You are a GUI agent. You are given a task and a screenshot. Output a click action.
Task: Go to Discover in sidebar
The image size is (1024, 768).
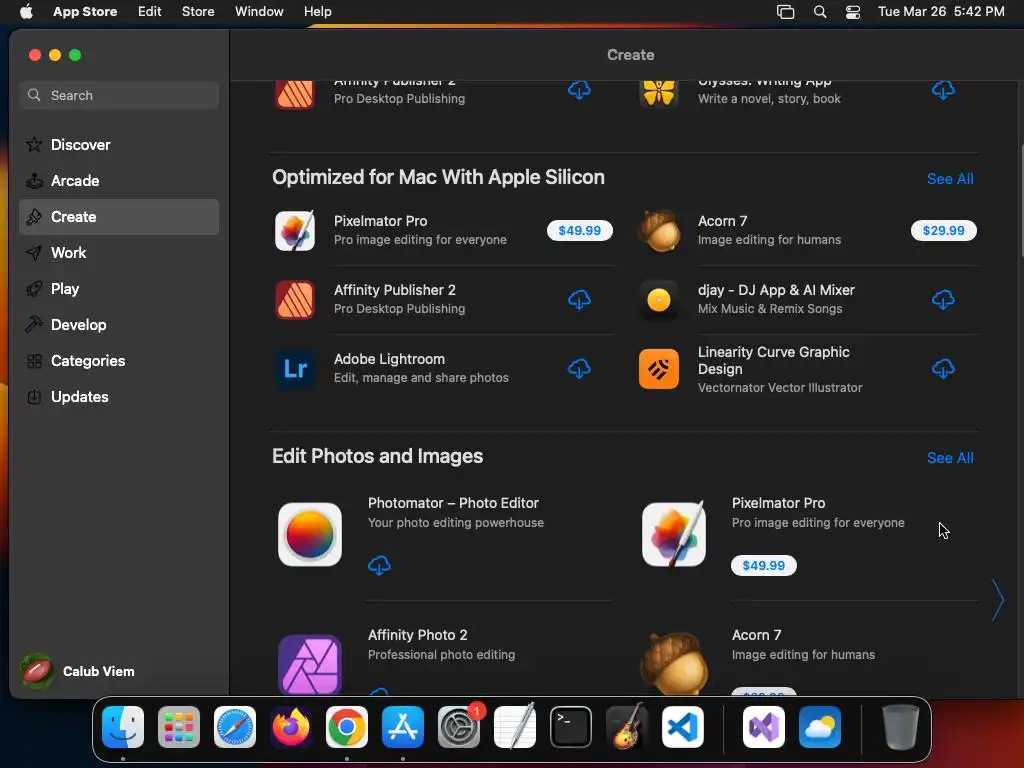(x=119, y=145)
